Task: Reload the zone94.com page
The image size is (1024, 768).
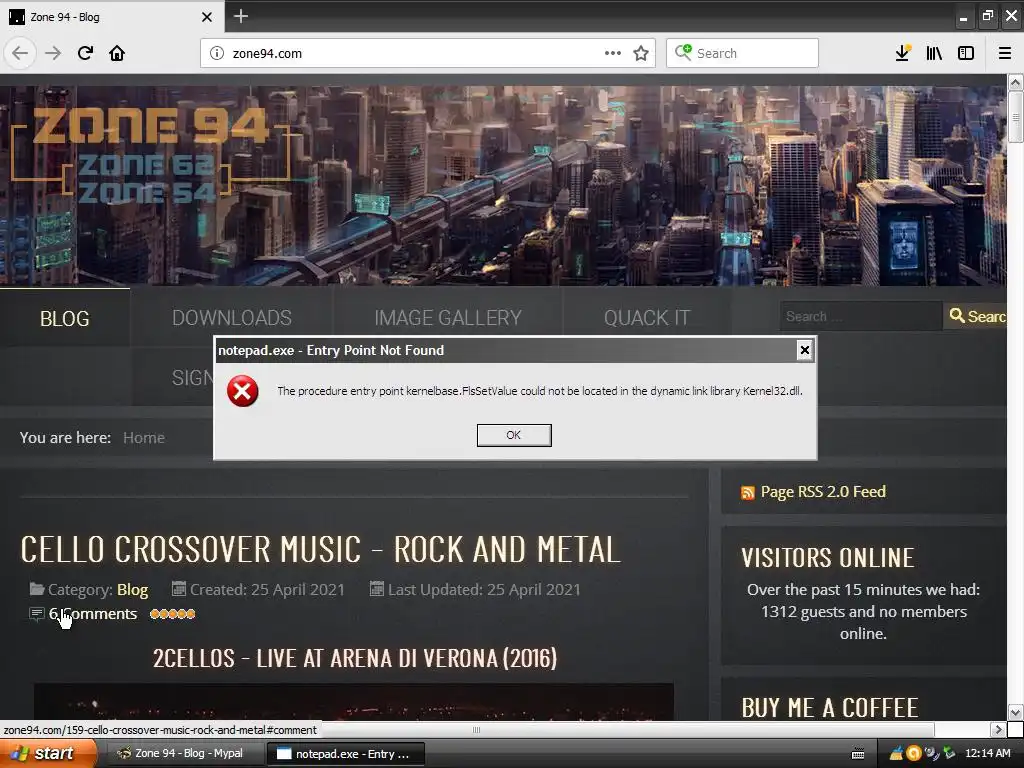Action: tap(85, 53)
